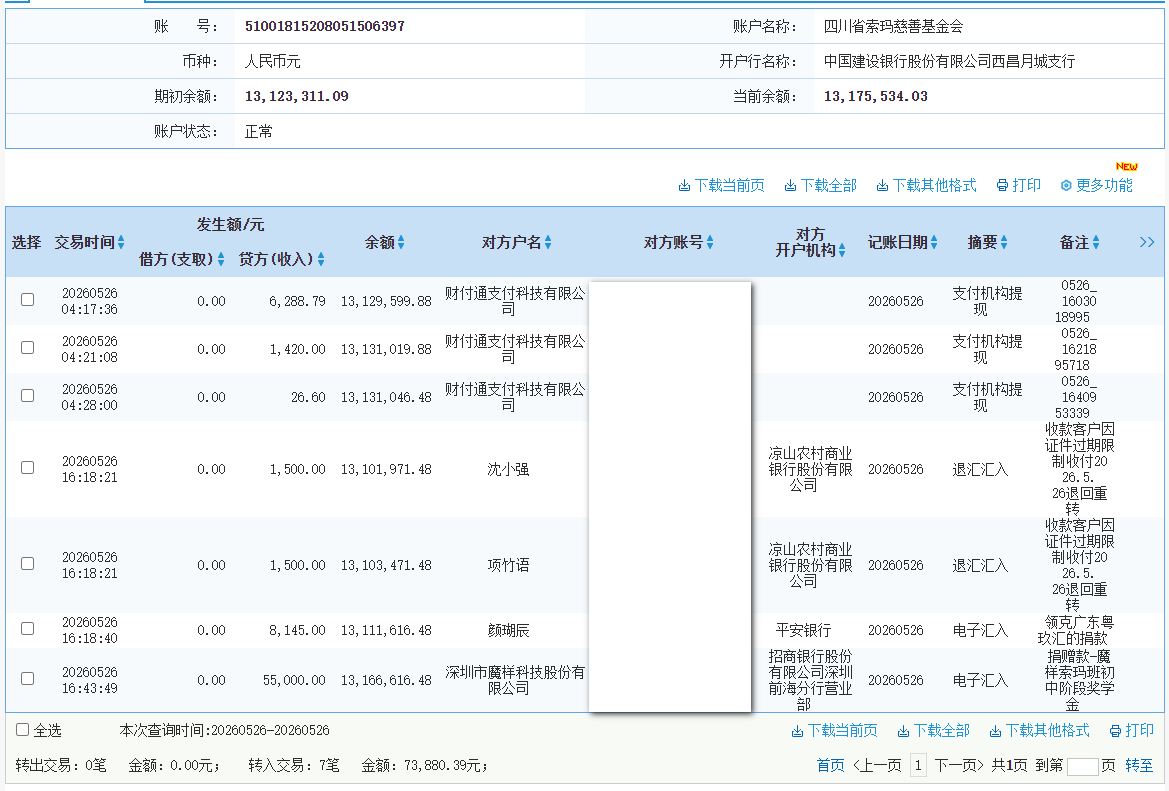The image size is (1169, 791).
Task: Click 深圳市魔样科技股份有限公司 cell
Action: click(515, 680)
